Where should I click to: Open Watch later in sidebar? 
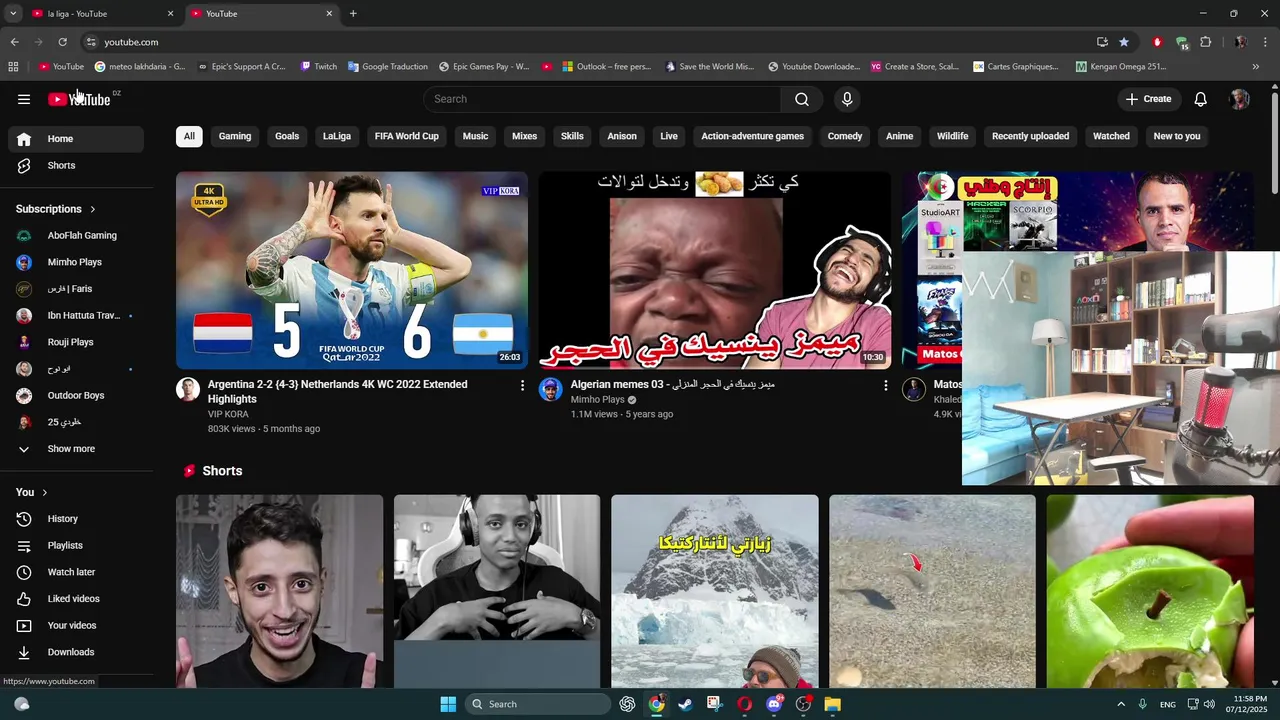(76, 572)
